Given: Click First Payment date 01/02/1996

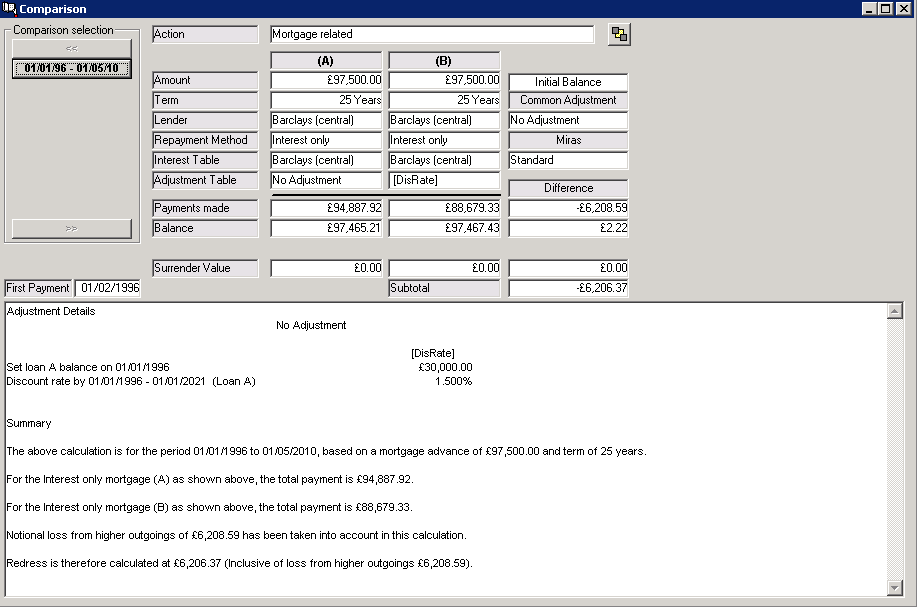Looking at the screenshot, I should pyautogui.click(x=108, y=288).
